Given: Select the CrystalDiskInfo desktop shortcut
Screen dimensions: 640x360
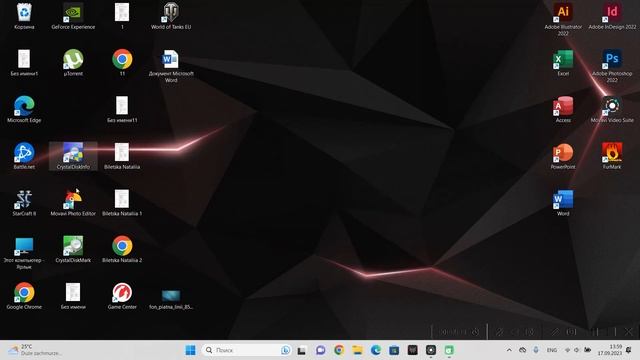Looking at the screenshot, I should click(x=73, y=156).
